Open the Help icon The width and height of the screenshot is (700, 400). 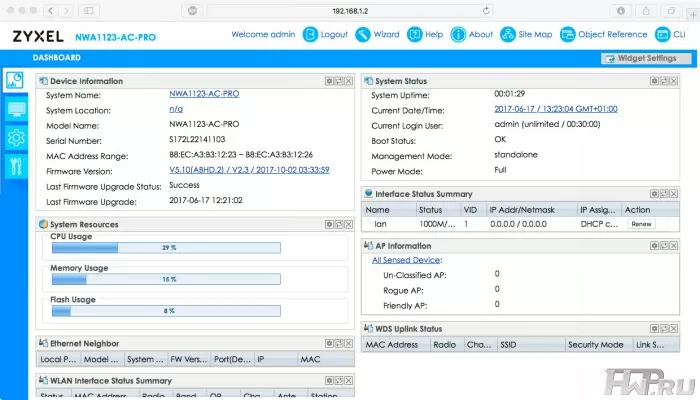pos(415,34)
